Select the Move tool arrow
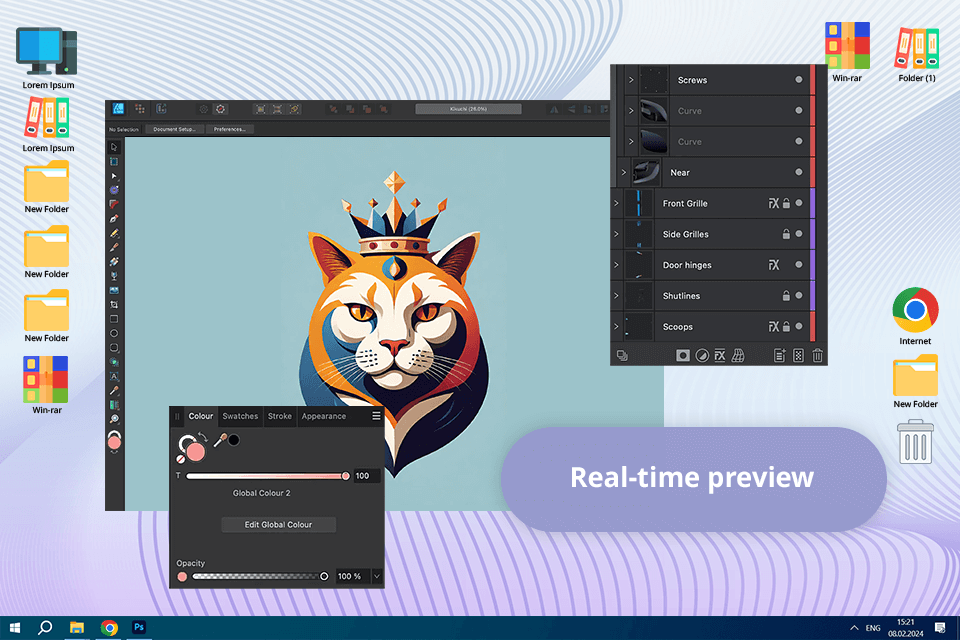The height and width of the screenshot is (640, 960). point(114,147)
